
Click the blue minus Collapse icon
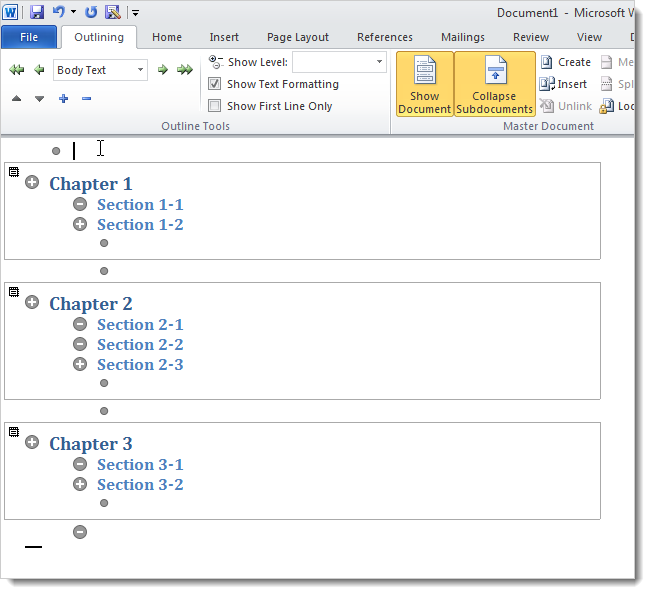(x=86, y=98)
